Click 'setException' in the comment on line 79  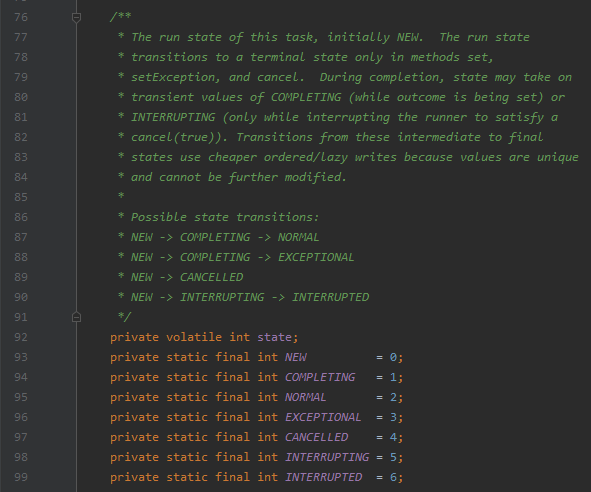pyautogui.click(x=173, y=77)
